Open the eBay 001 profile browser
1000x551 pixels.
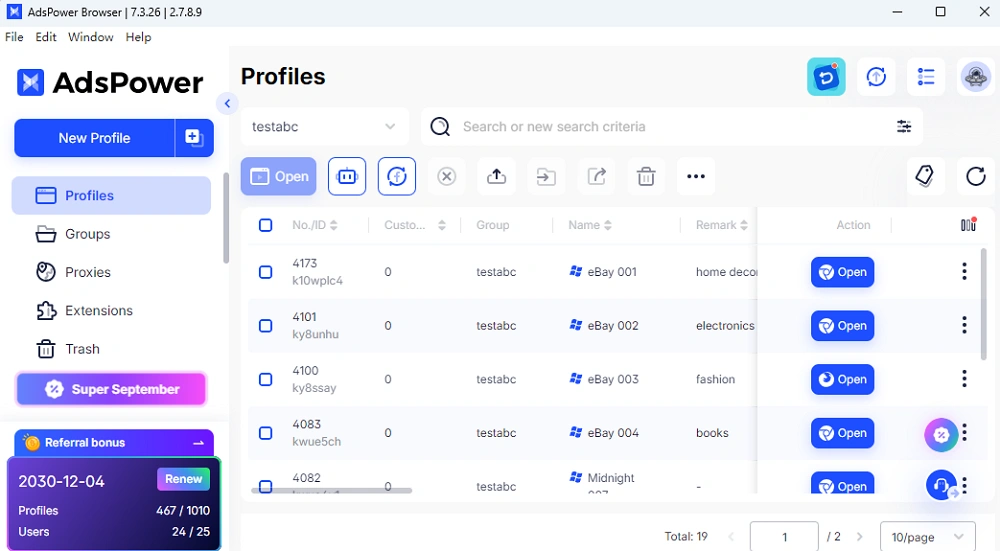(842, 272)
